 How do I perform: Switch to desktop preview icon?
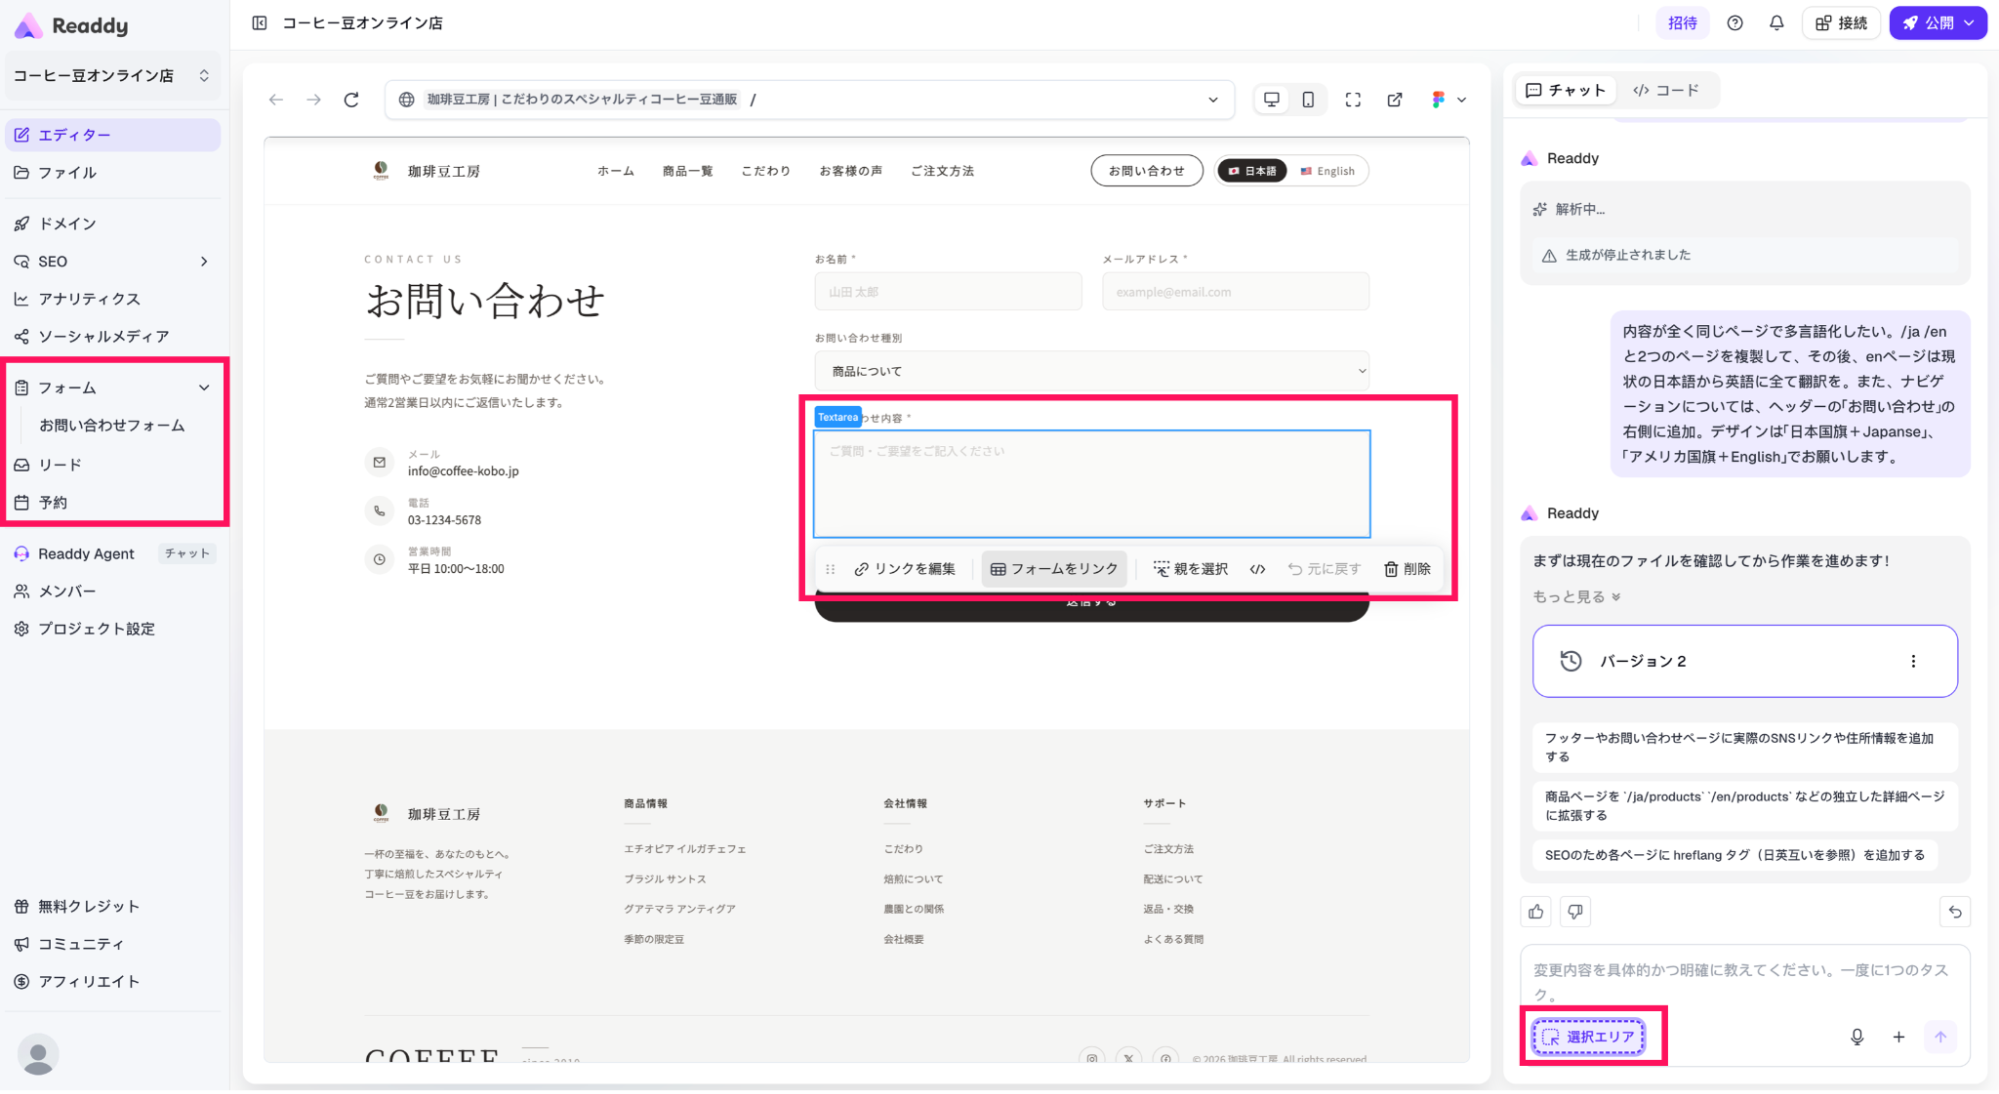pos(1271,99)
